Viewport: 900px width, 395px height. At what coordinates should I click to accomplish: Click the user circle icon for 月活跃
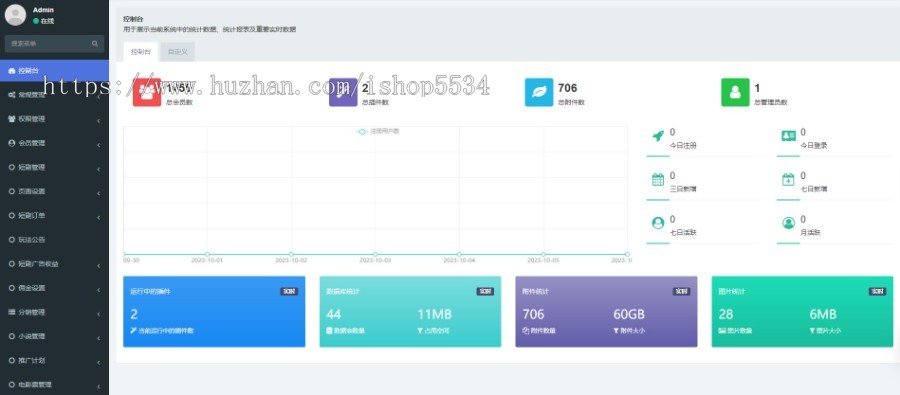(x=788, y=223)
